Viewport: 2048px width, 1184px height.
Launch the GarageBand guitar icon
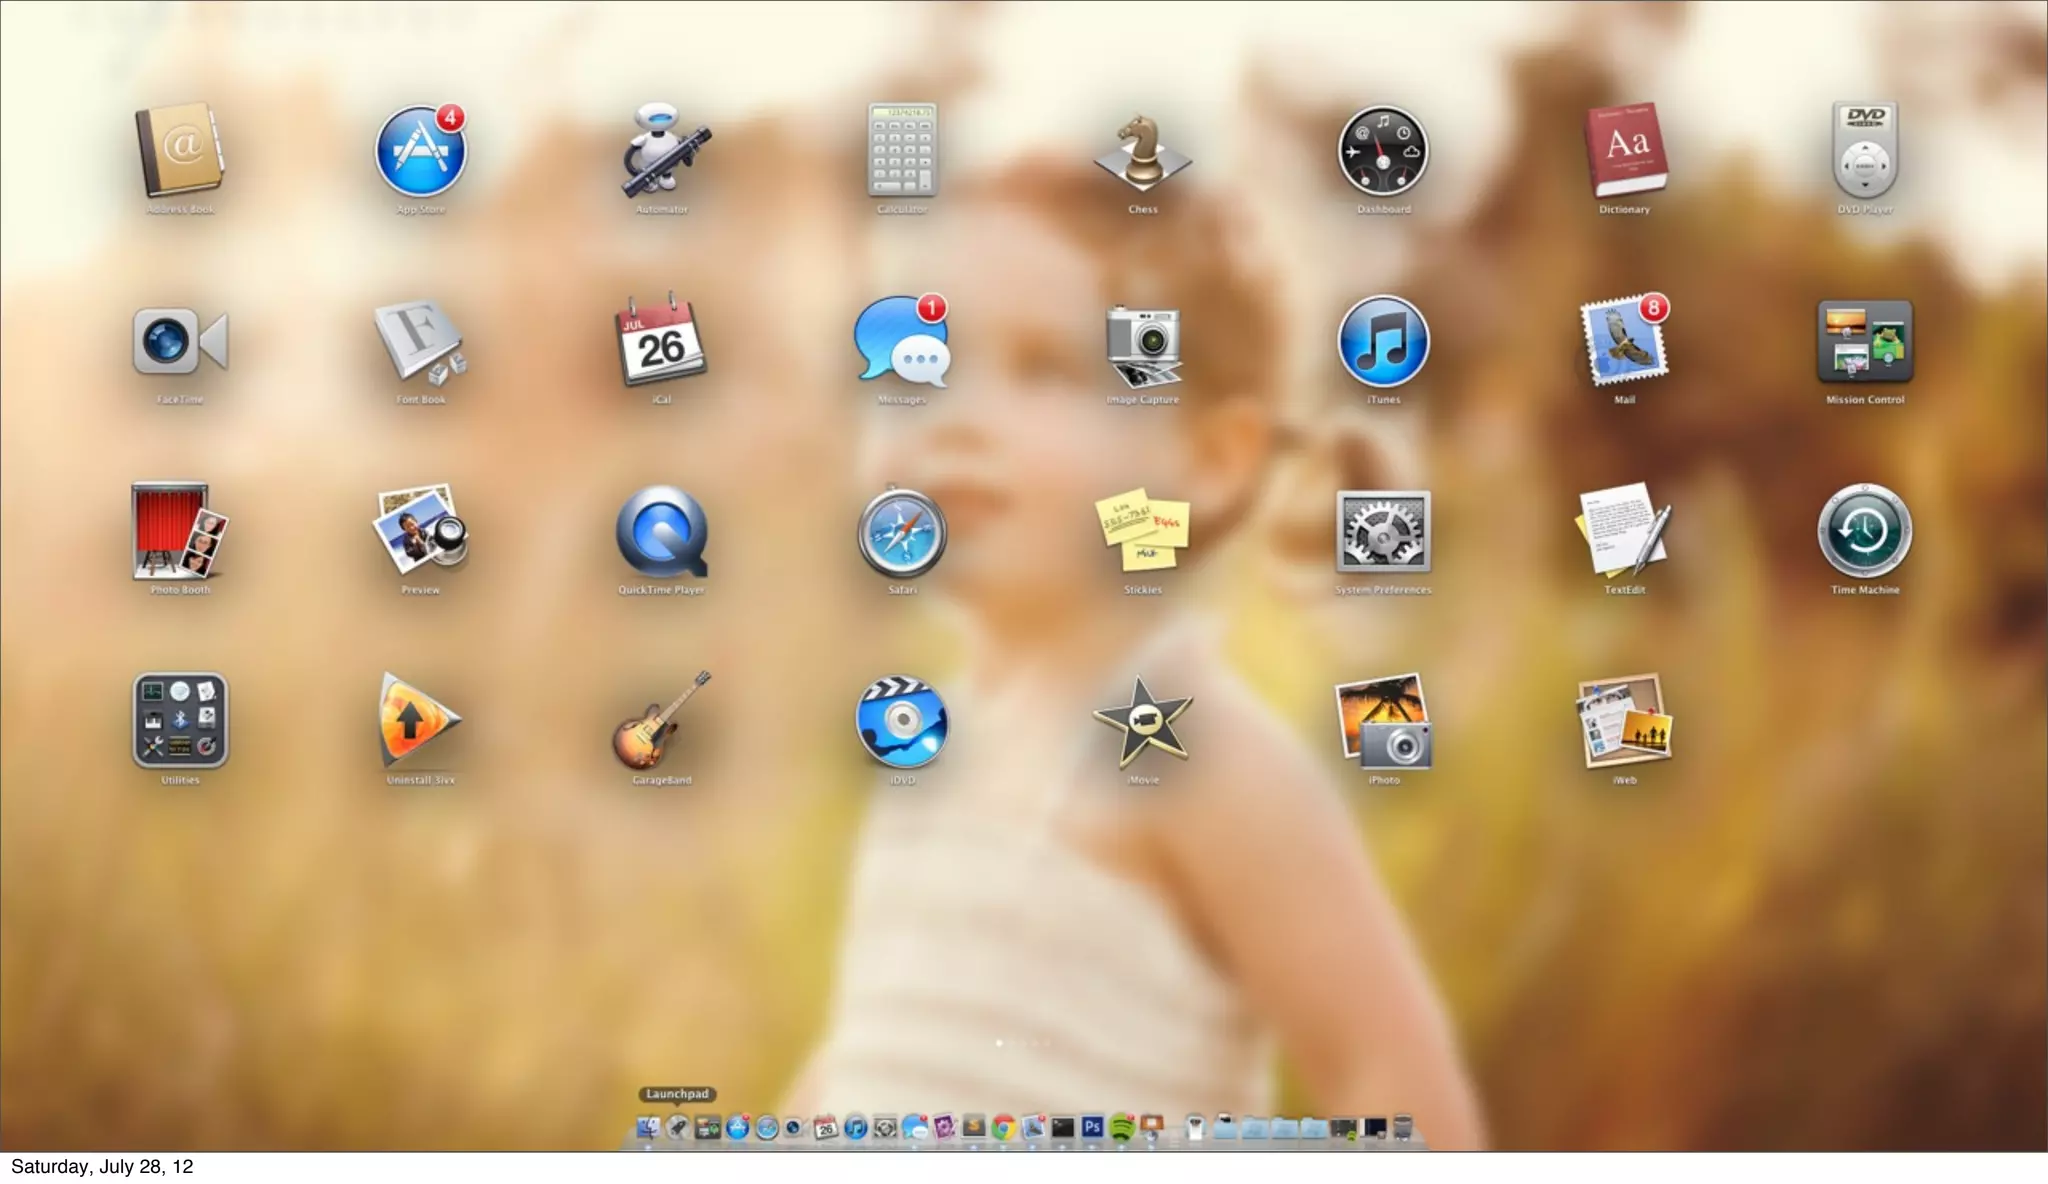(661, 722)
